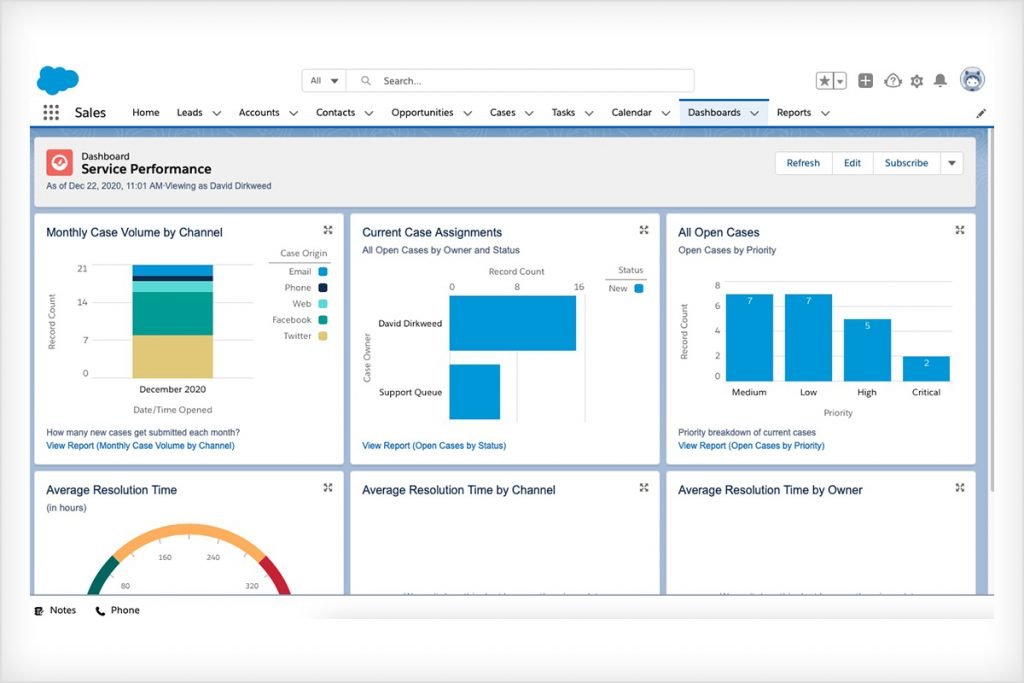Expand the Monthly Case Volume chart
The width and height of the screenshot is (1024, 683).
328,231
